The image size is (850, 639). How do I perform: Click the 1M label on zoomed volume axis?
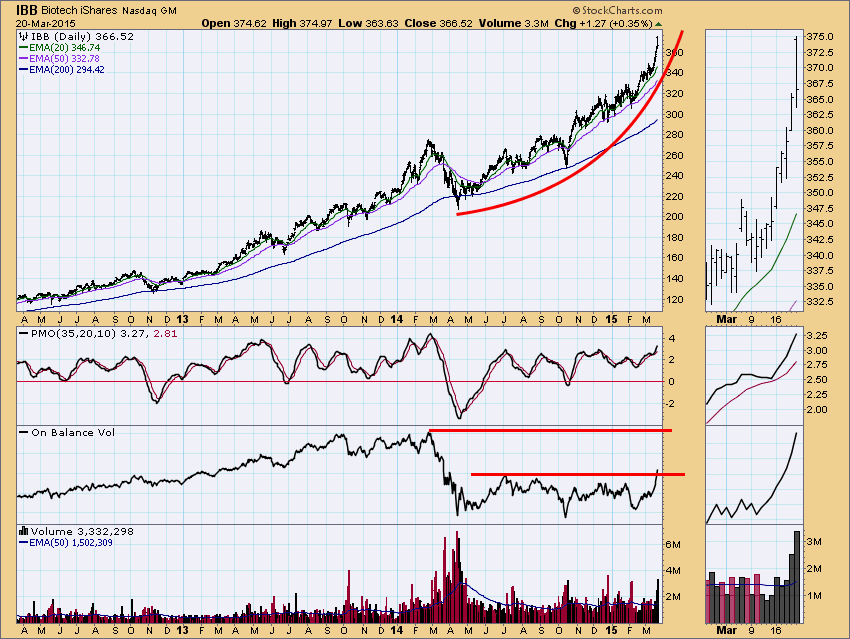coord(814,596)
